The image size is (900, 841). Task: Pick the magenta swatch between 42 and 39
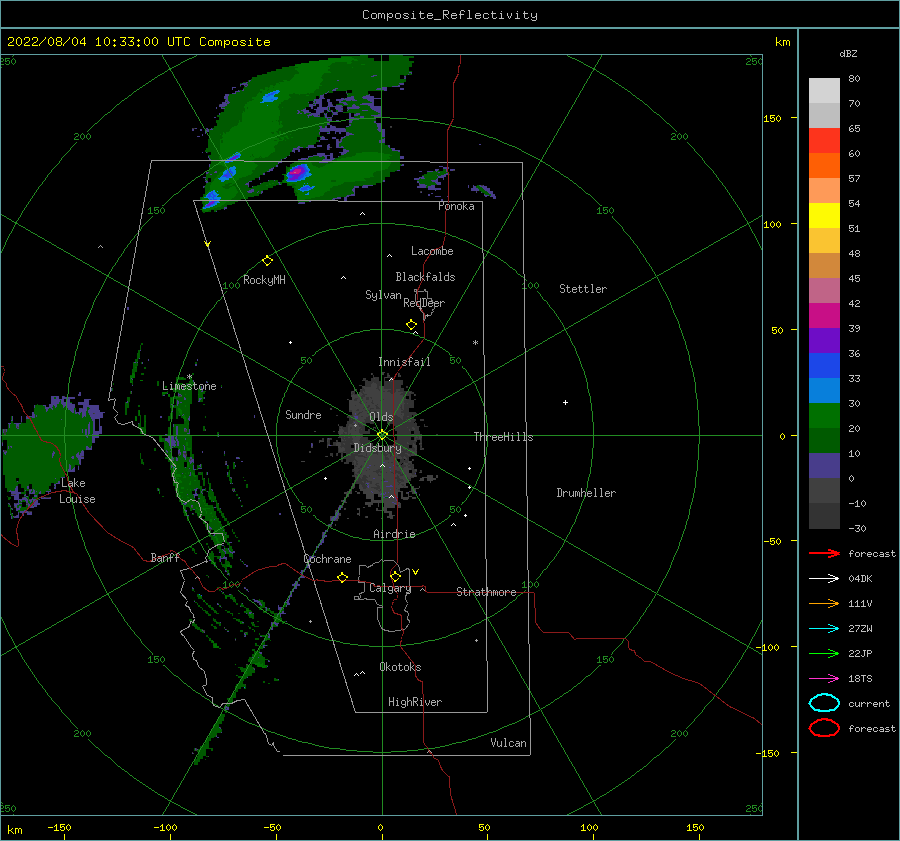tap(824, 316)
